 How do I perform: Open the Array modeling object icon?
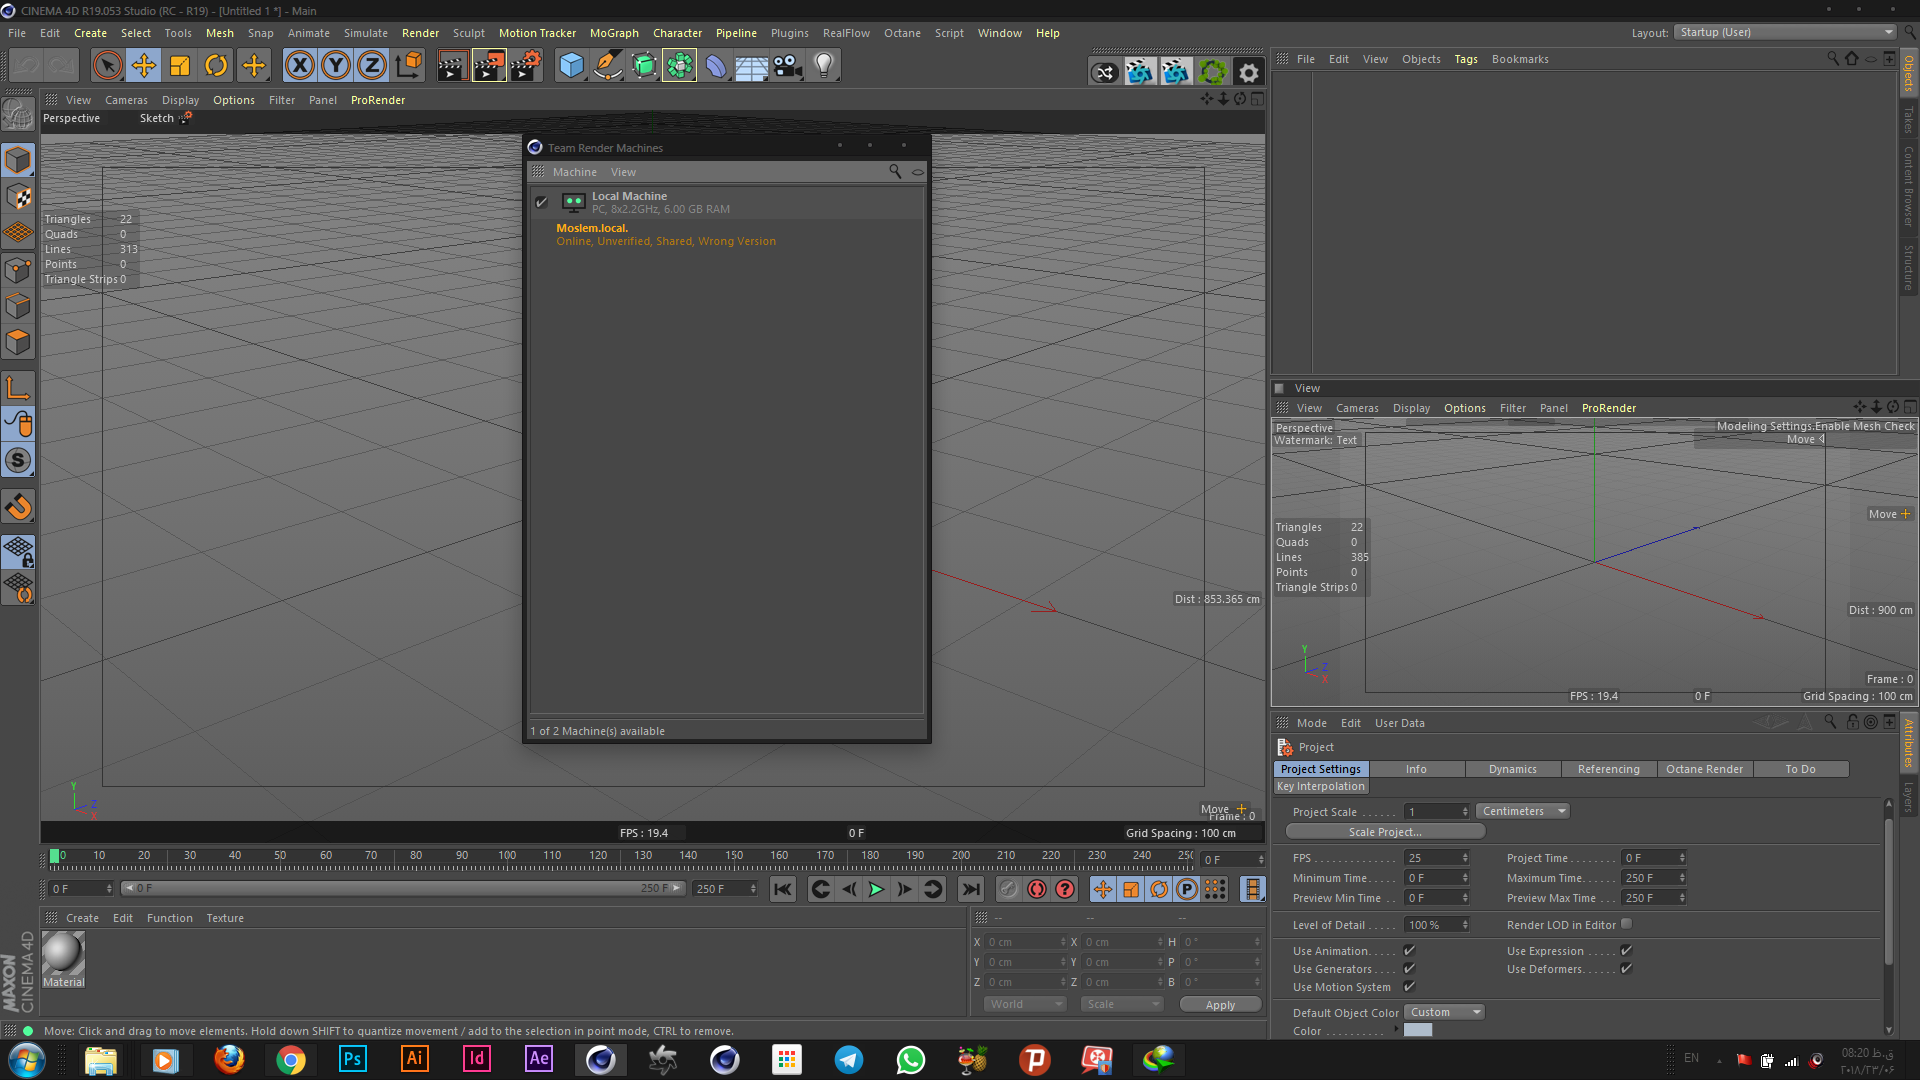coord(679,66)
